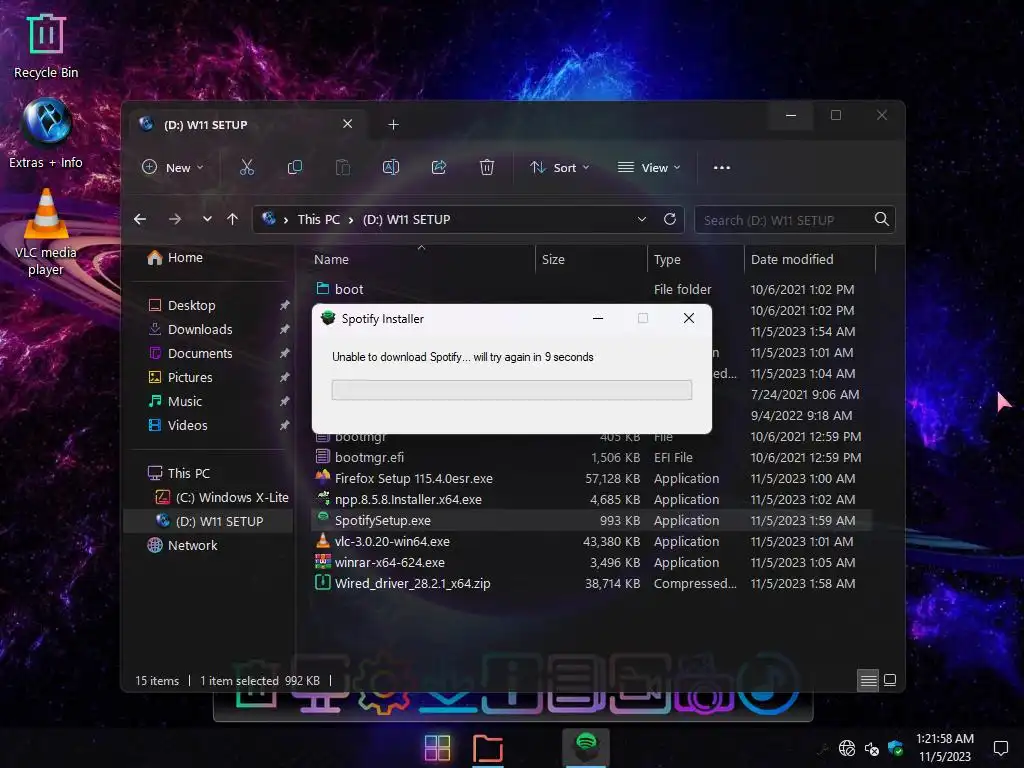Sort by Type column header
This screenshot has height=768, width=1024.
pos(696,259)
